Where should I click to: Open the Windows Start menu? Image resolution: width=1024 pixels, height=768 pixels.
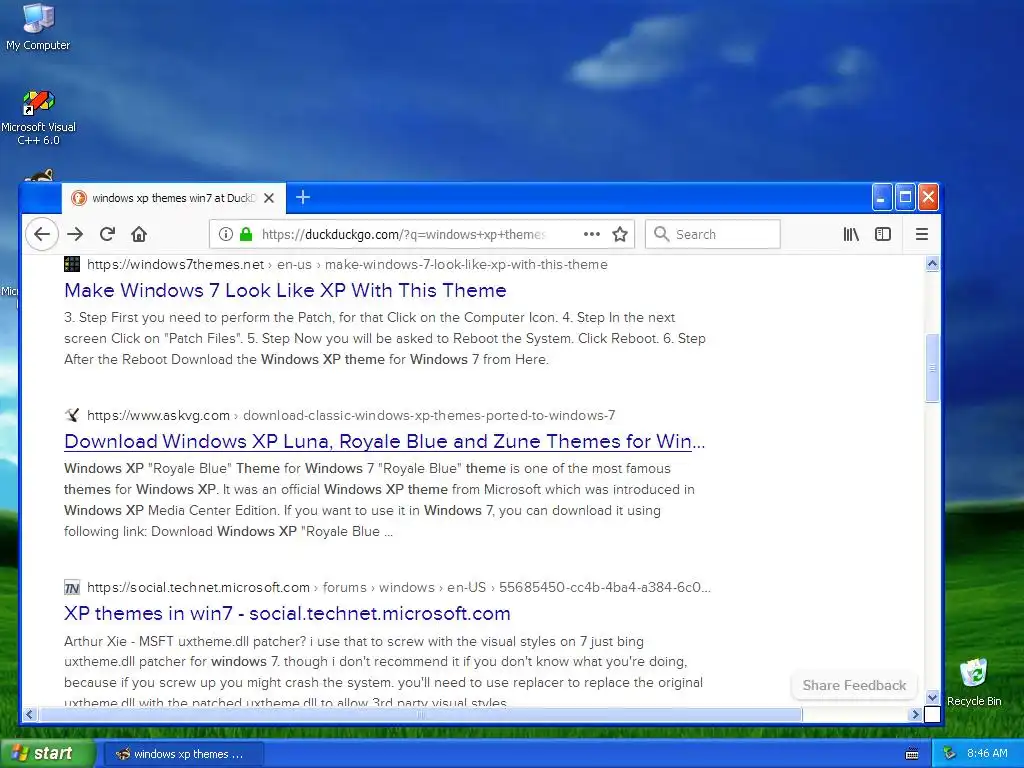[48, 754]
